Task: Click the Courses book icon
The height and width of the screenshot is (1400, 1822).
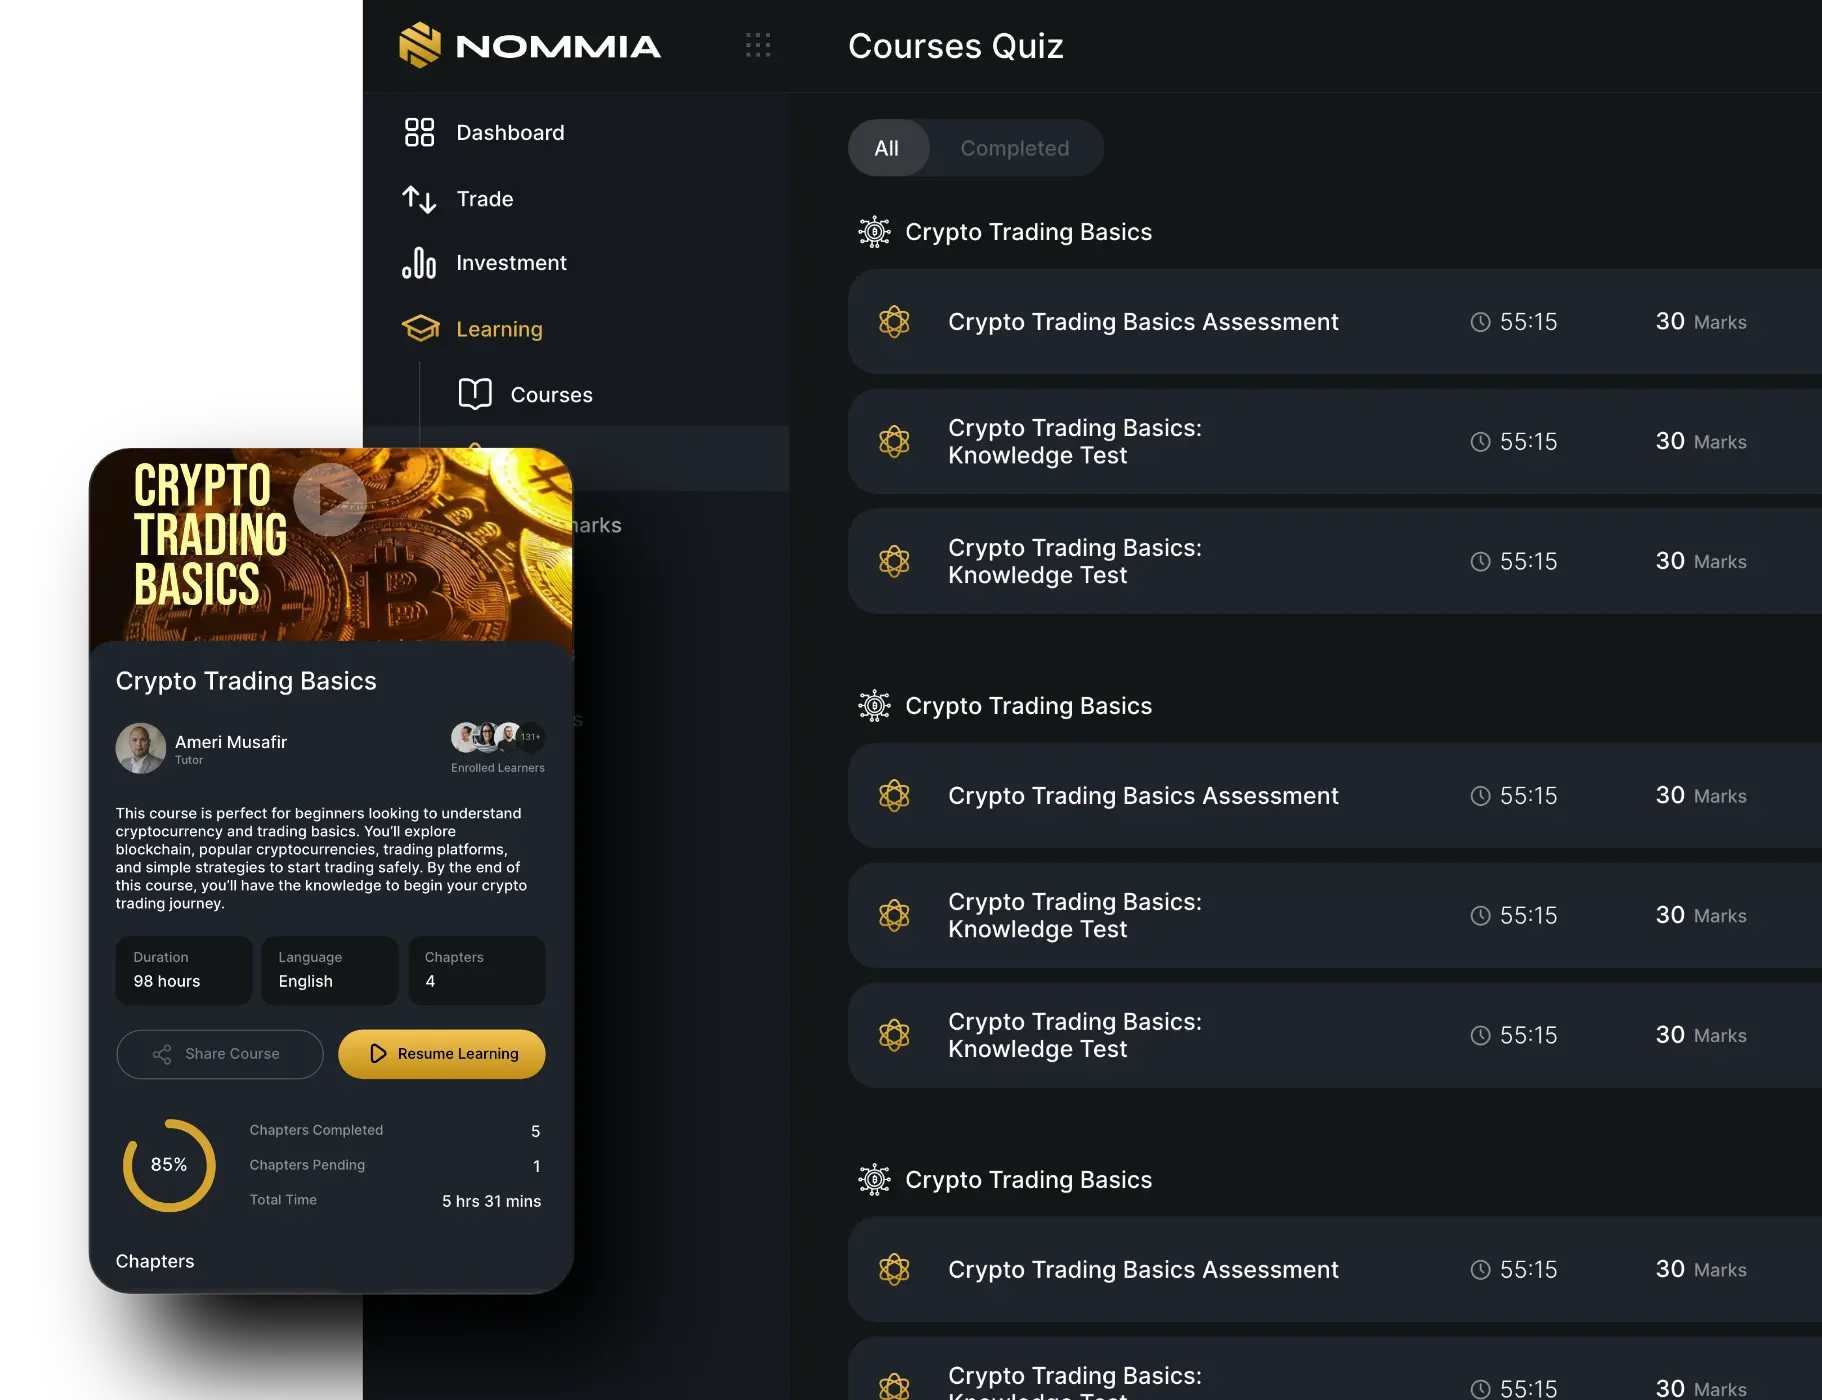Action: (475, 394)
